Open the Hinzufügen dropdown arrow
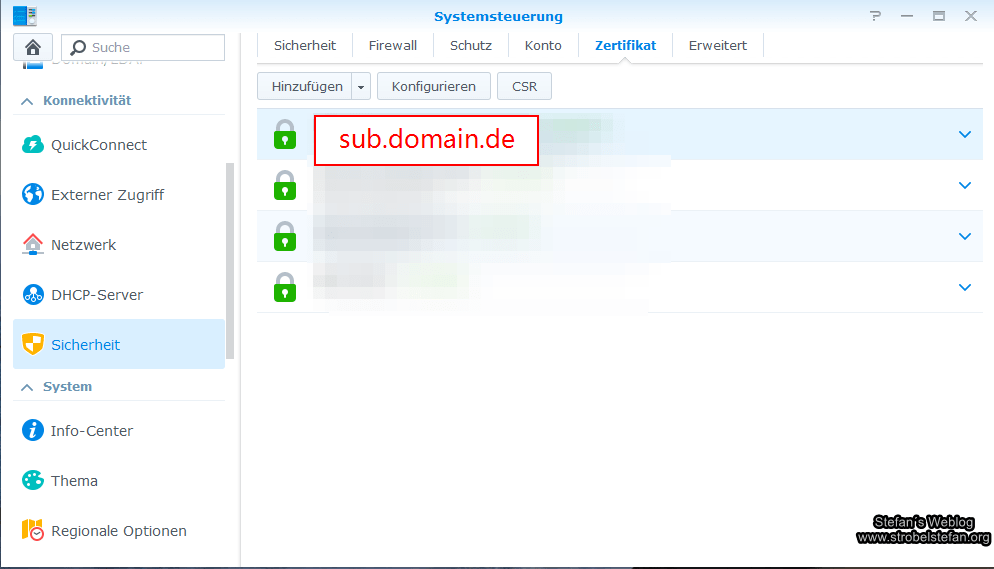This screenshot has width=994, height=569. (x=361, y=86)
